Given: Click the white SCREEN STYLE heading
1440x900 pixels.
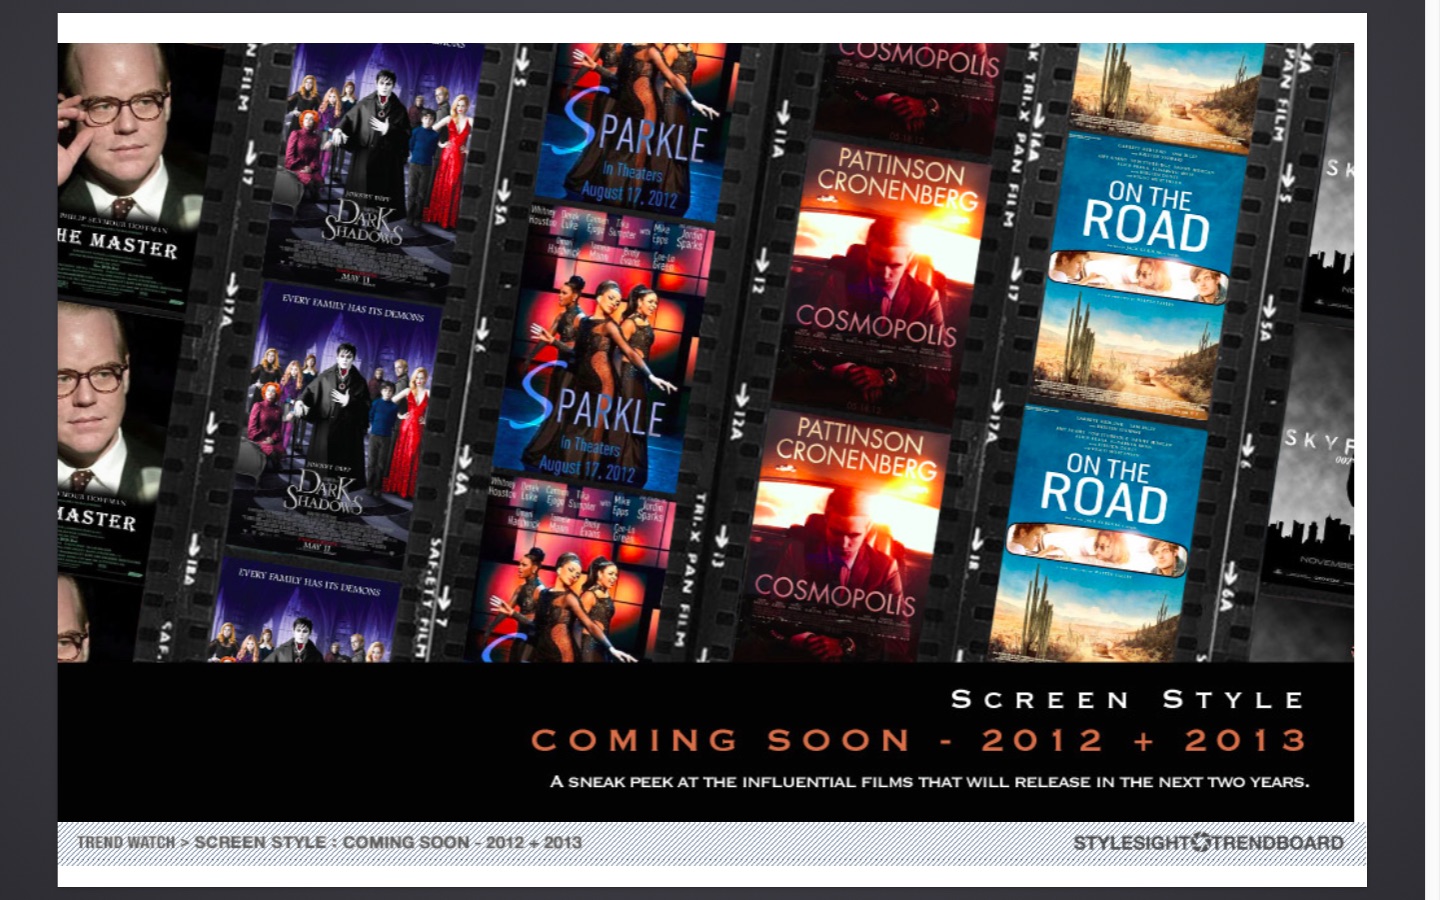Looking at the screenshot, I should [x=1128, y=699].
